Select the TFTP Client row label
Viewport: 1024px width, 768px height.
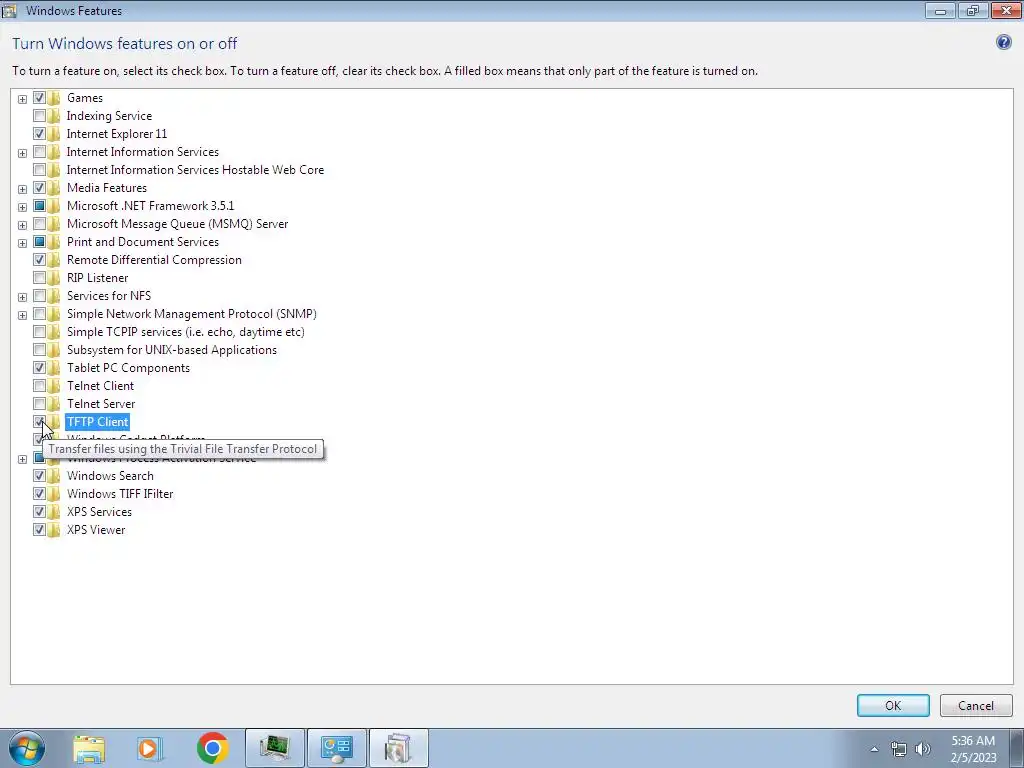click(x=97, y=422)
